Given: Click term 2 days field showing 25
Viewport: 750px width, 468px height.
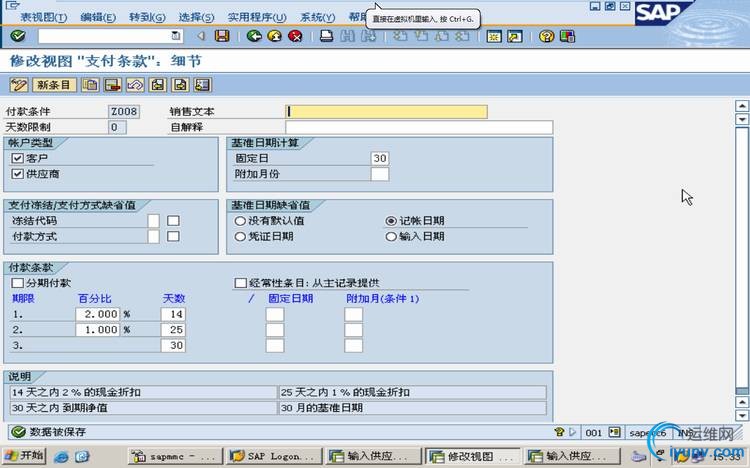Looking at the screenshot, I should (x=173, y=330).
